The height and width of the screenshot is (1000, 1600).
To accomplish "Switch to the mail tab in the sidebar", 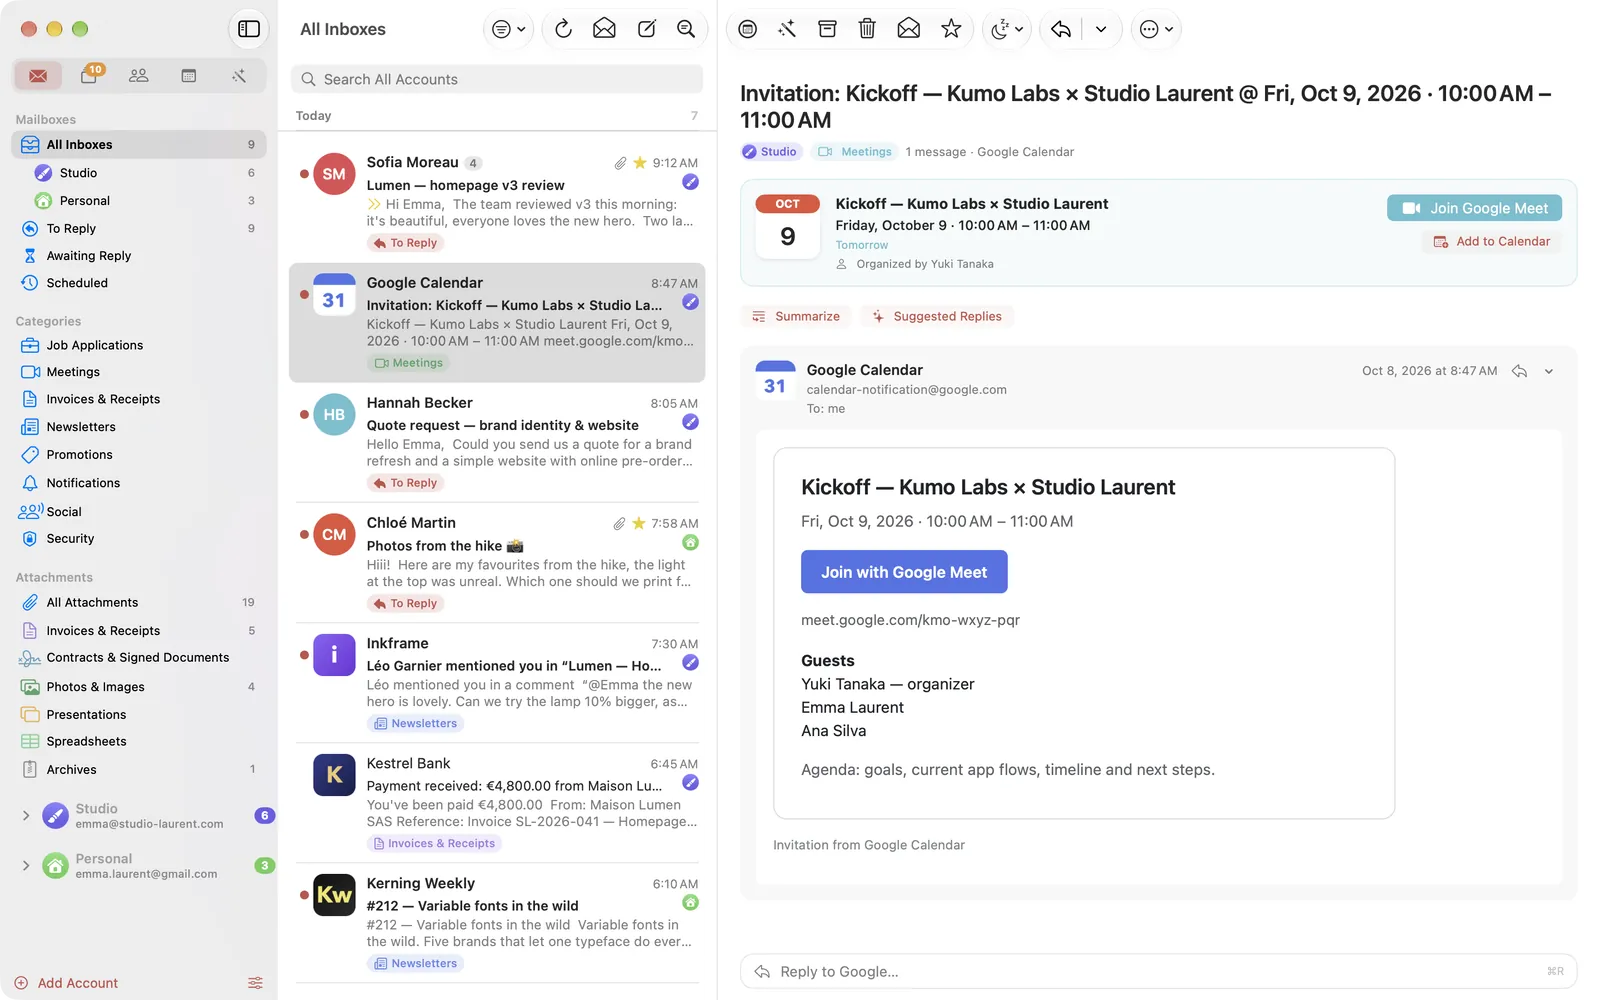I will pos(38,76).
